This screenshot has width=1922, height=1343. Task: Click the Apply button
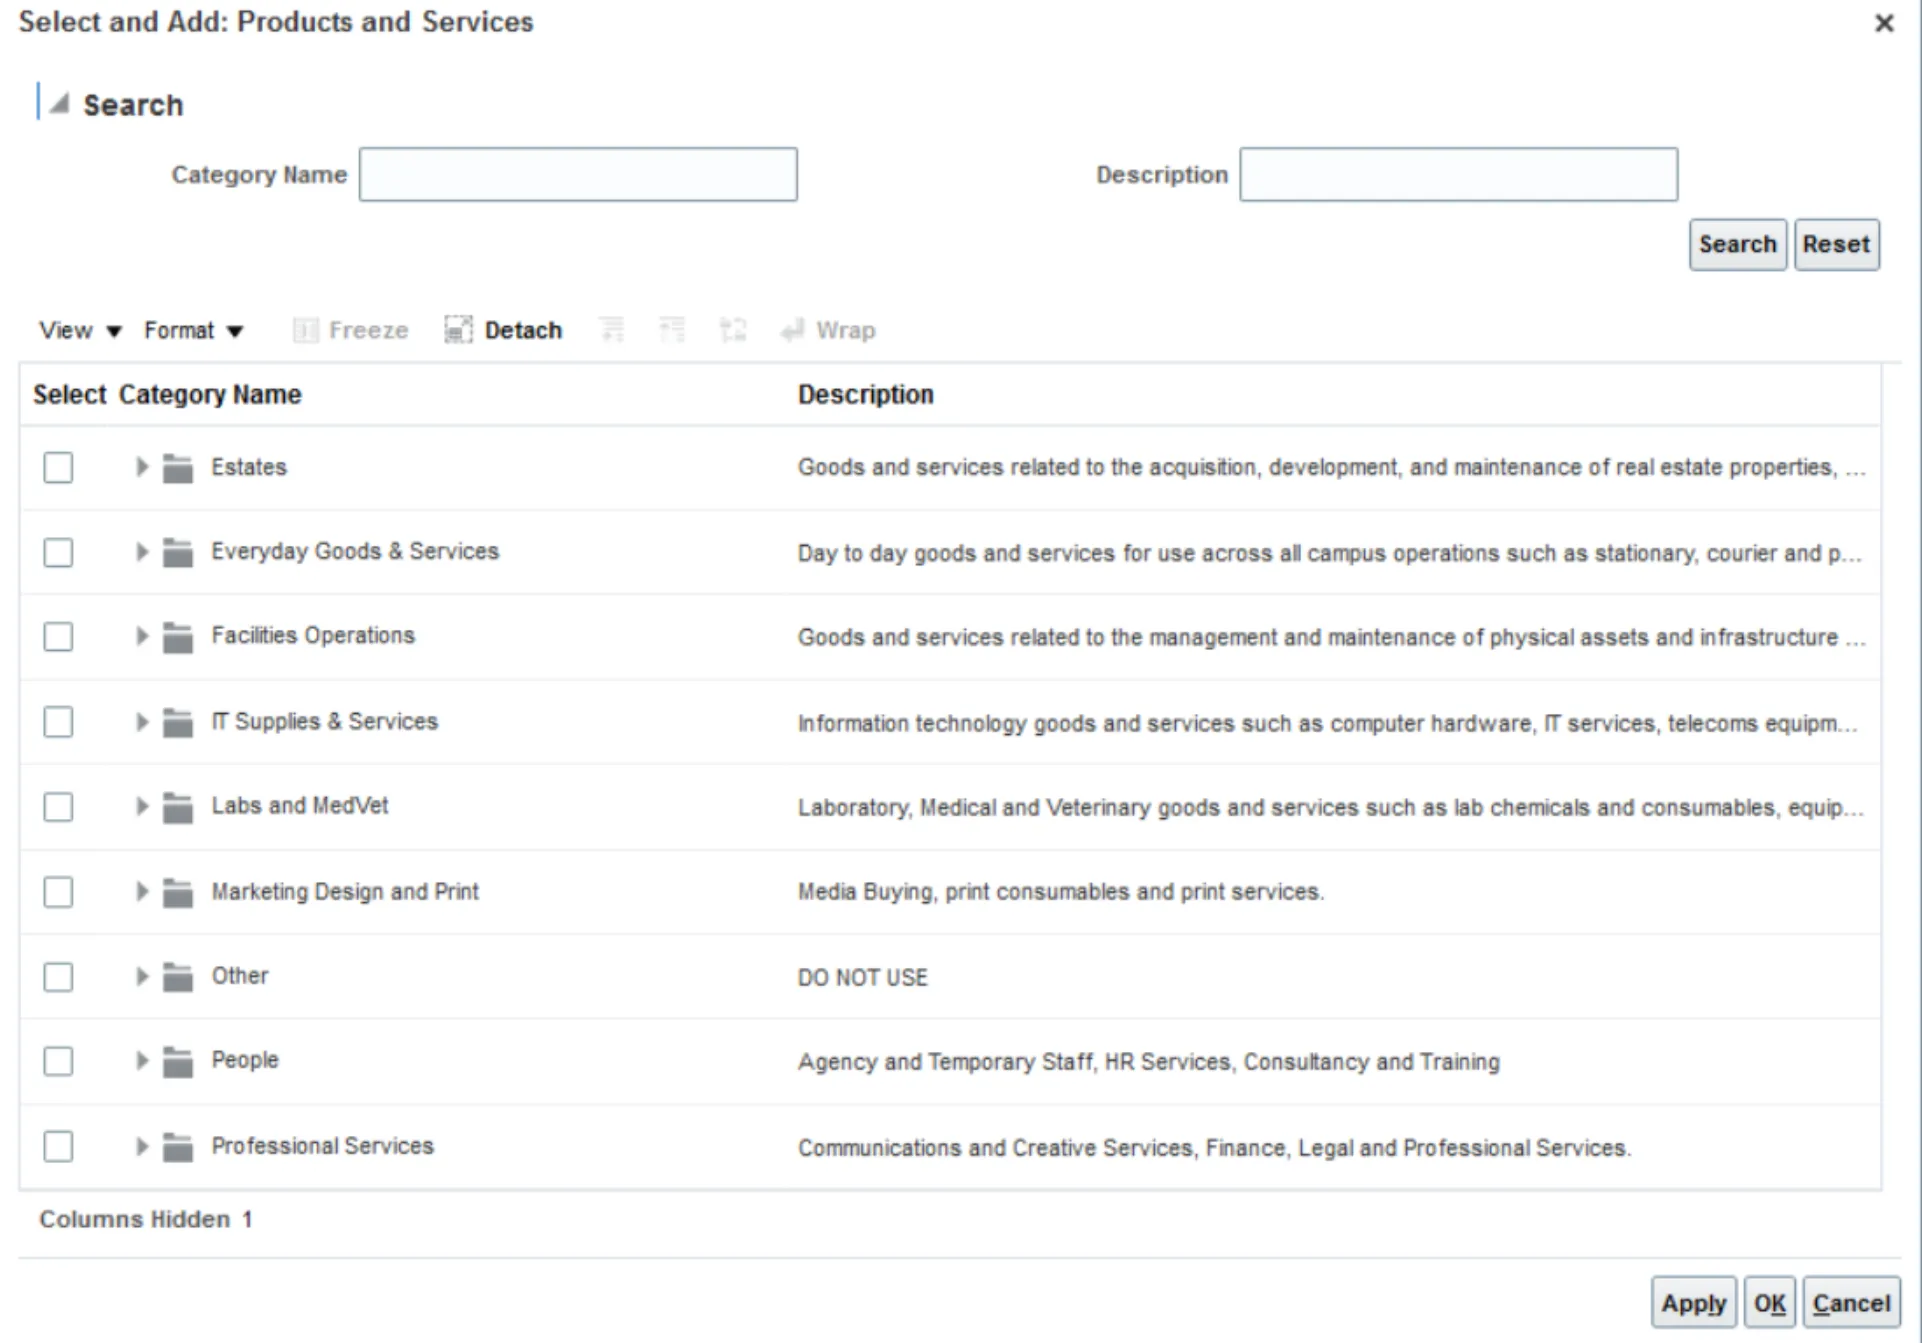tap(1693, 1303)
